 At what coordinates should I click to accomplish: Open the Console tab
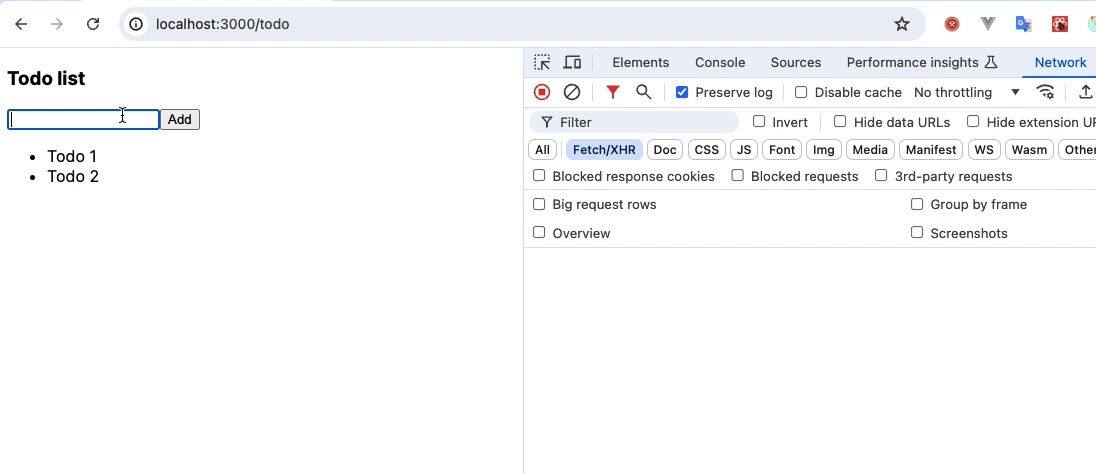[x=720, y=62]
